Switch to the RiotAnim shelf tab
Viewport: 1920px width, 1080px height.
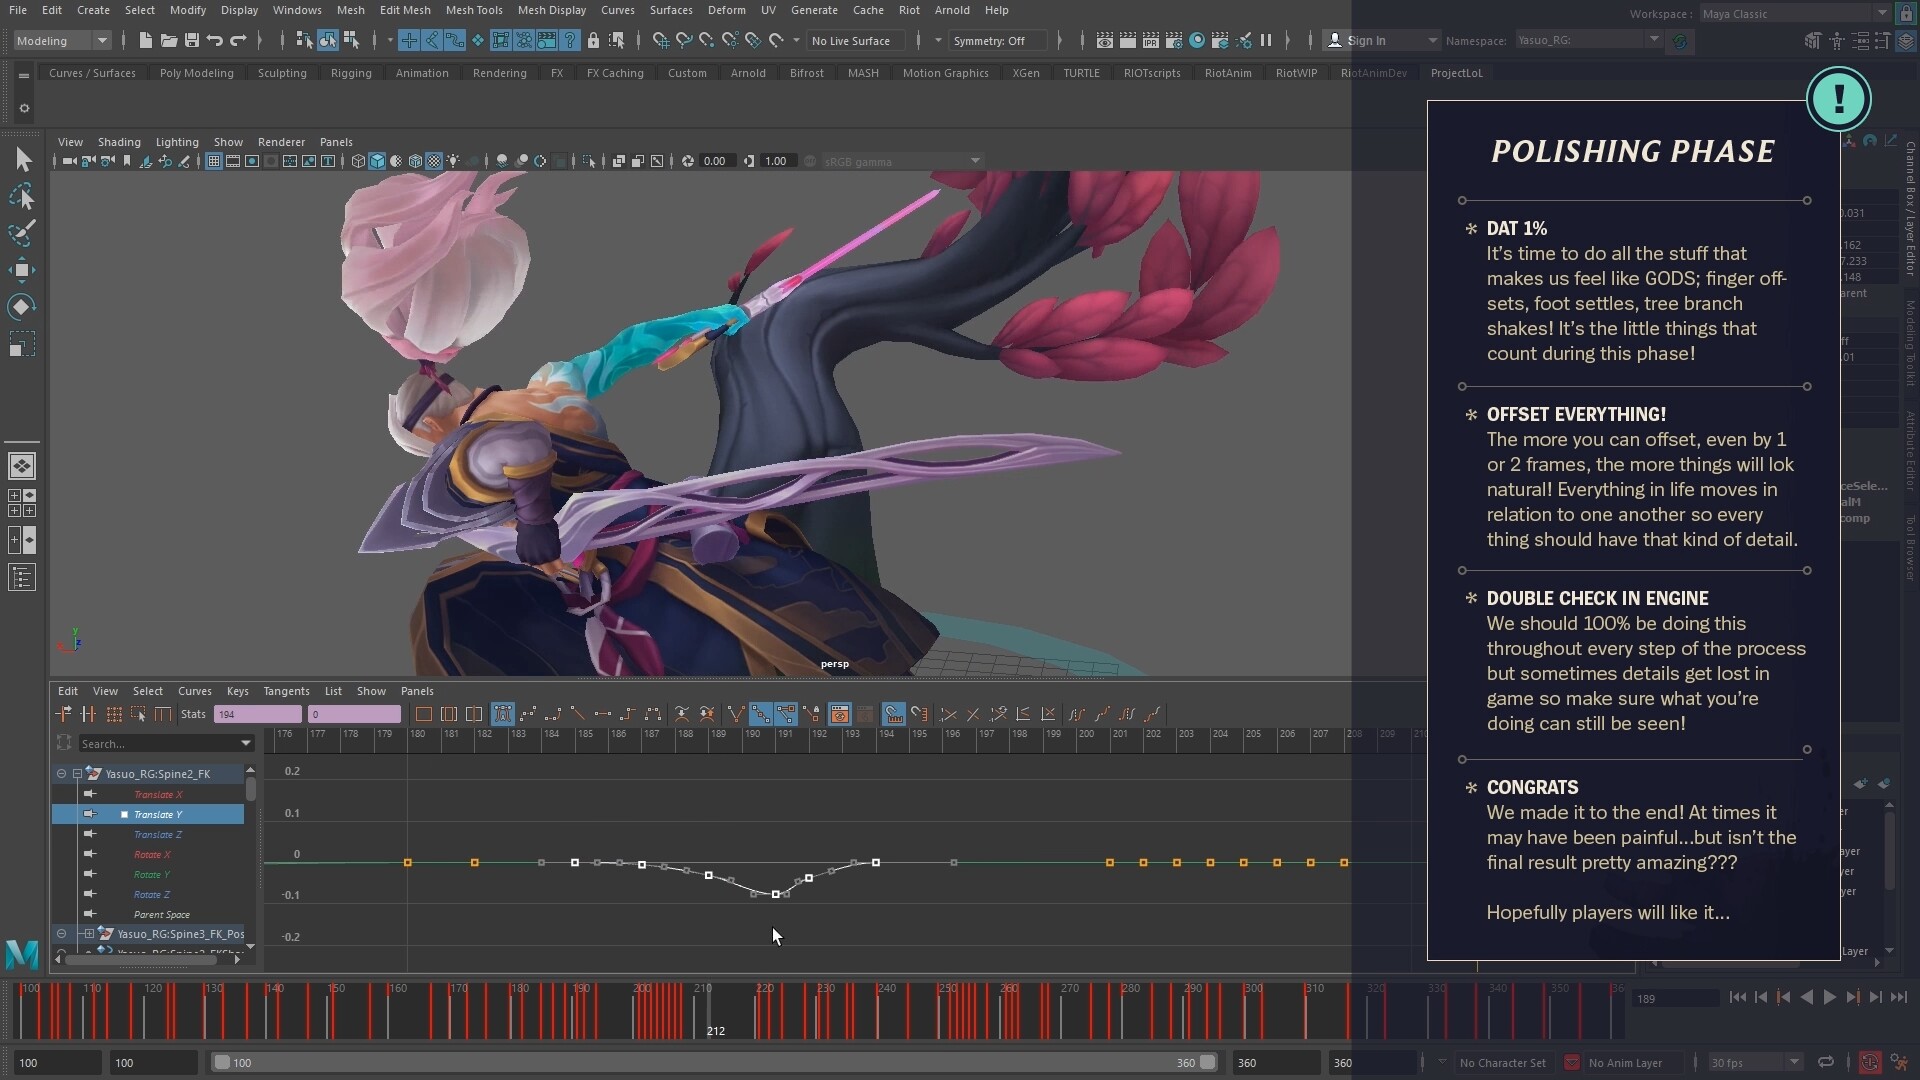pyautogui.click(x=1228, y=73)
